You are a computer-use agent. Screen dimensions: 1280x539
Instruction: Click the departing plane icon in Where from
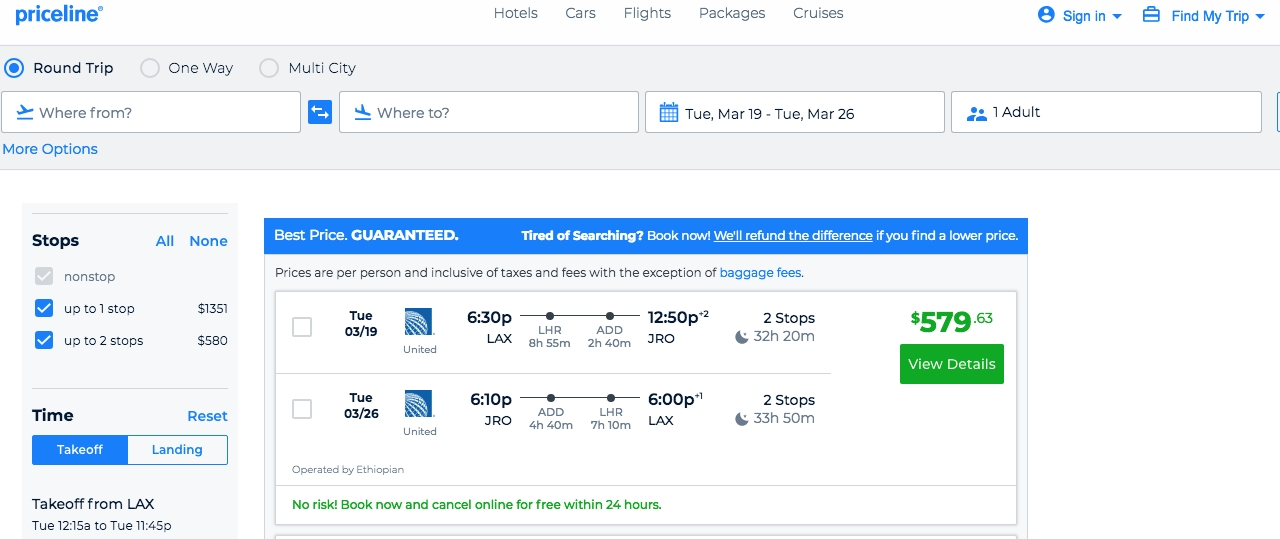pyautogui.click(x=25, y=112)
